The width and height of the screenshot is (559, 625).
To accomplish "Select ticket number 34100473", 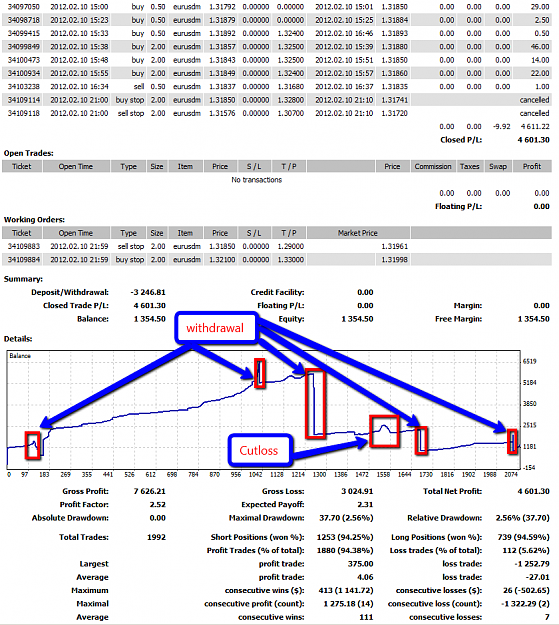I will 24,60.
